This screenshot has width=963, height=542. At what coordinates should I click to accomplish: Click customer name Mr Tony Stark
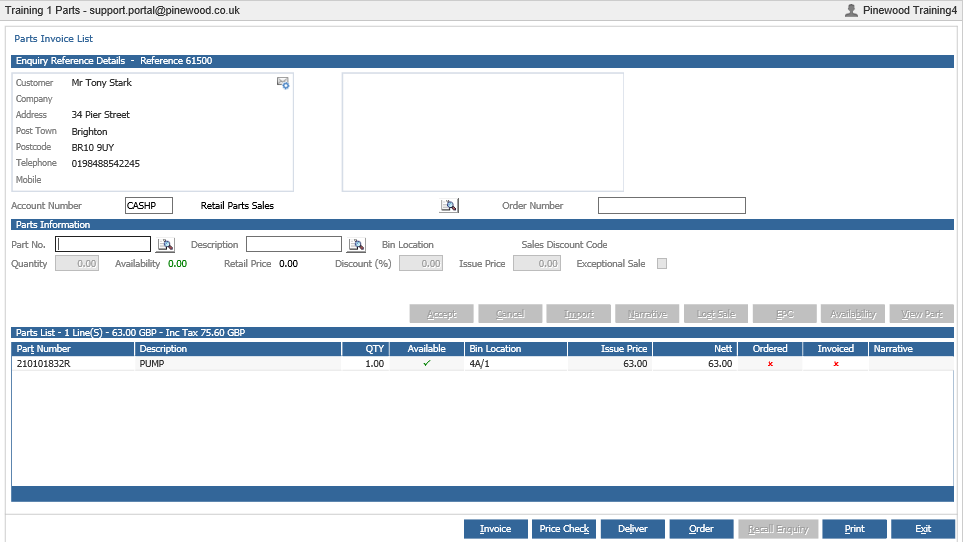click(101, 82)
